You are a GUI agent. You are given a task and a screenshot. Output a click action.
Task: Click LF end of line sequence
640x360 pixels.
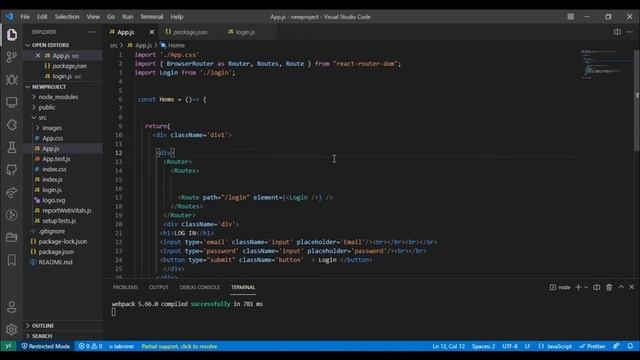coord(527,346)
